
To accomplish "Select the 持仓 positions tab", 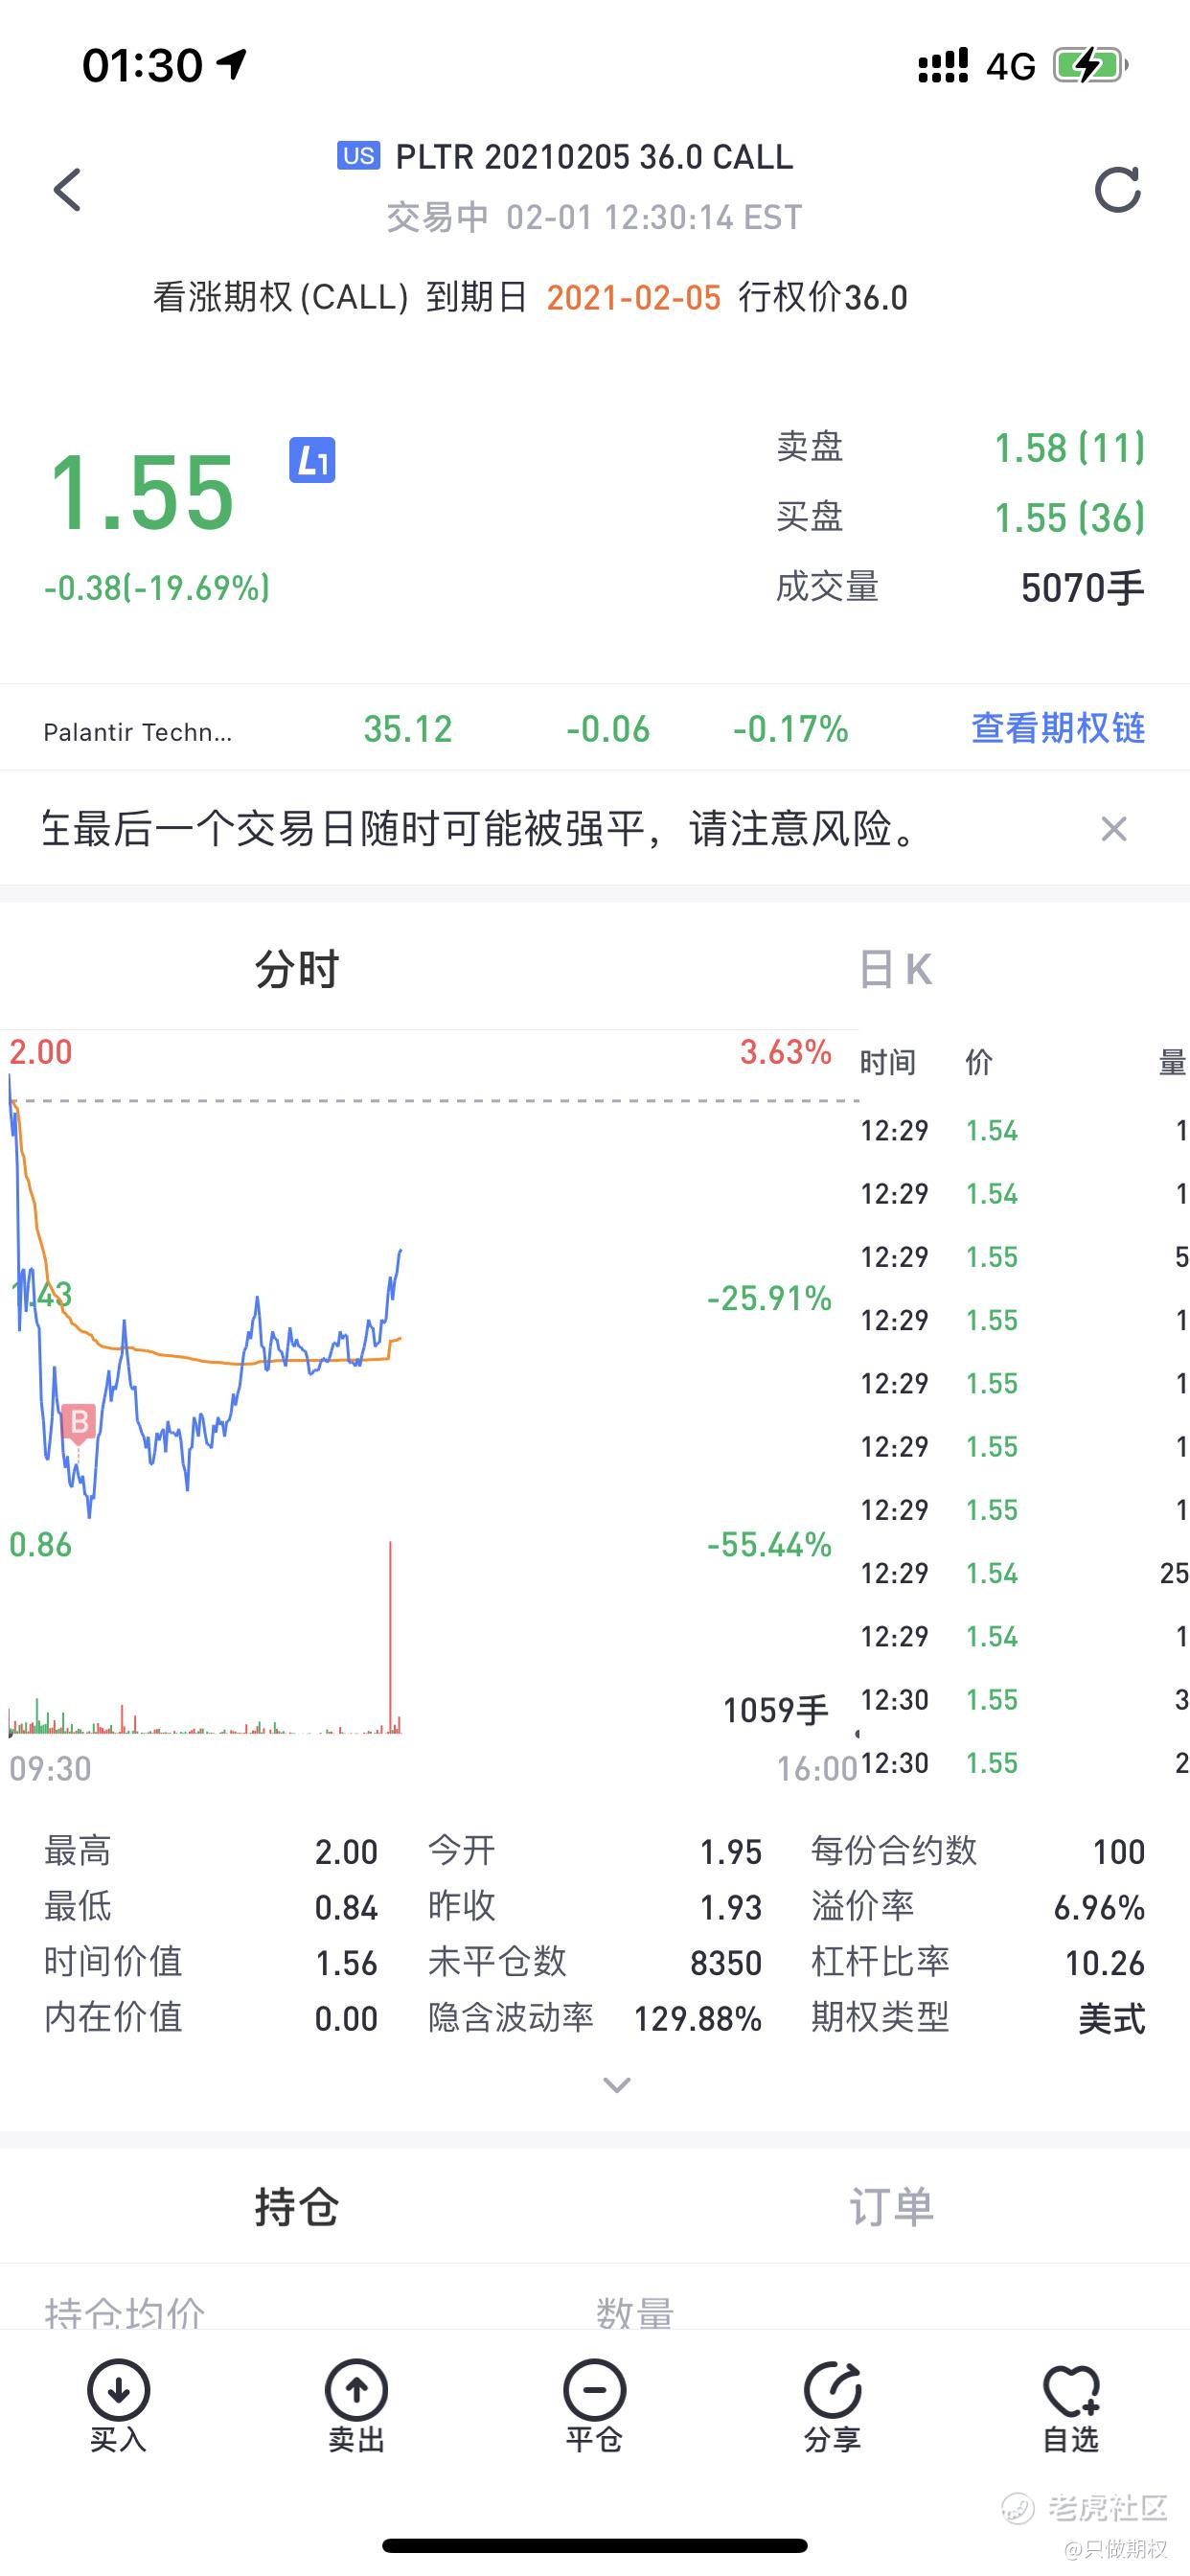I will (297, 2206).
